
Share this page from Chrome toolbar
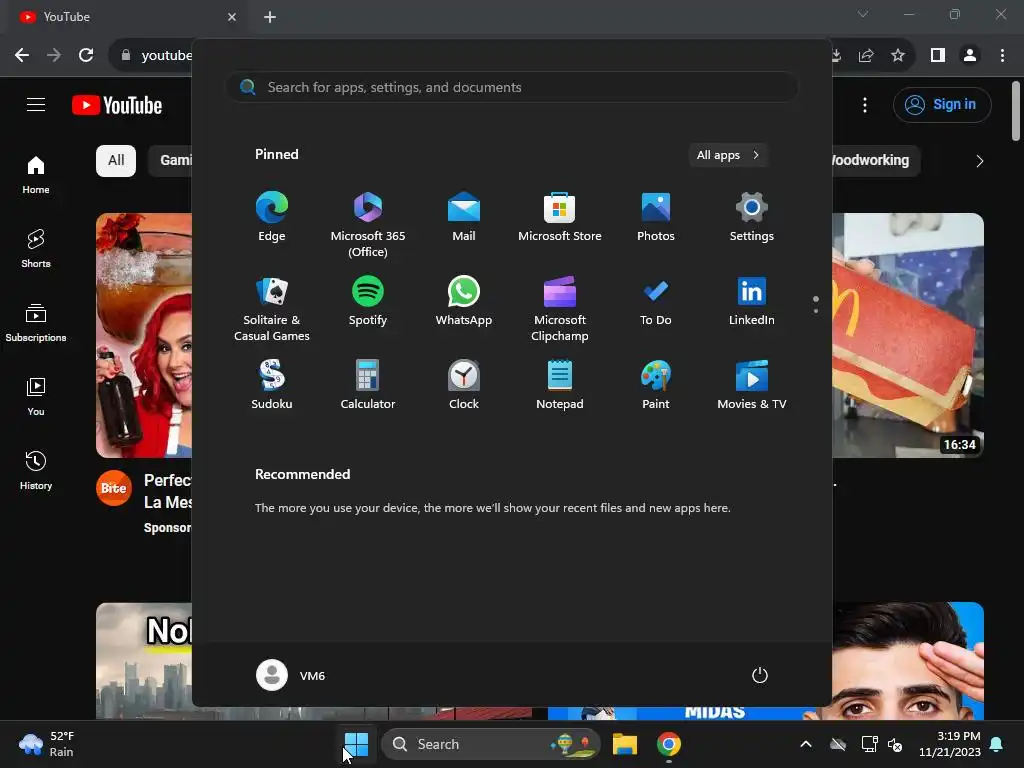point(867,56)
